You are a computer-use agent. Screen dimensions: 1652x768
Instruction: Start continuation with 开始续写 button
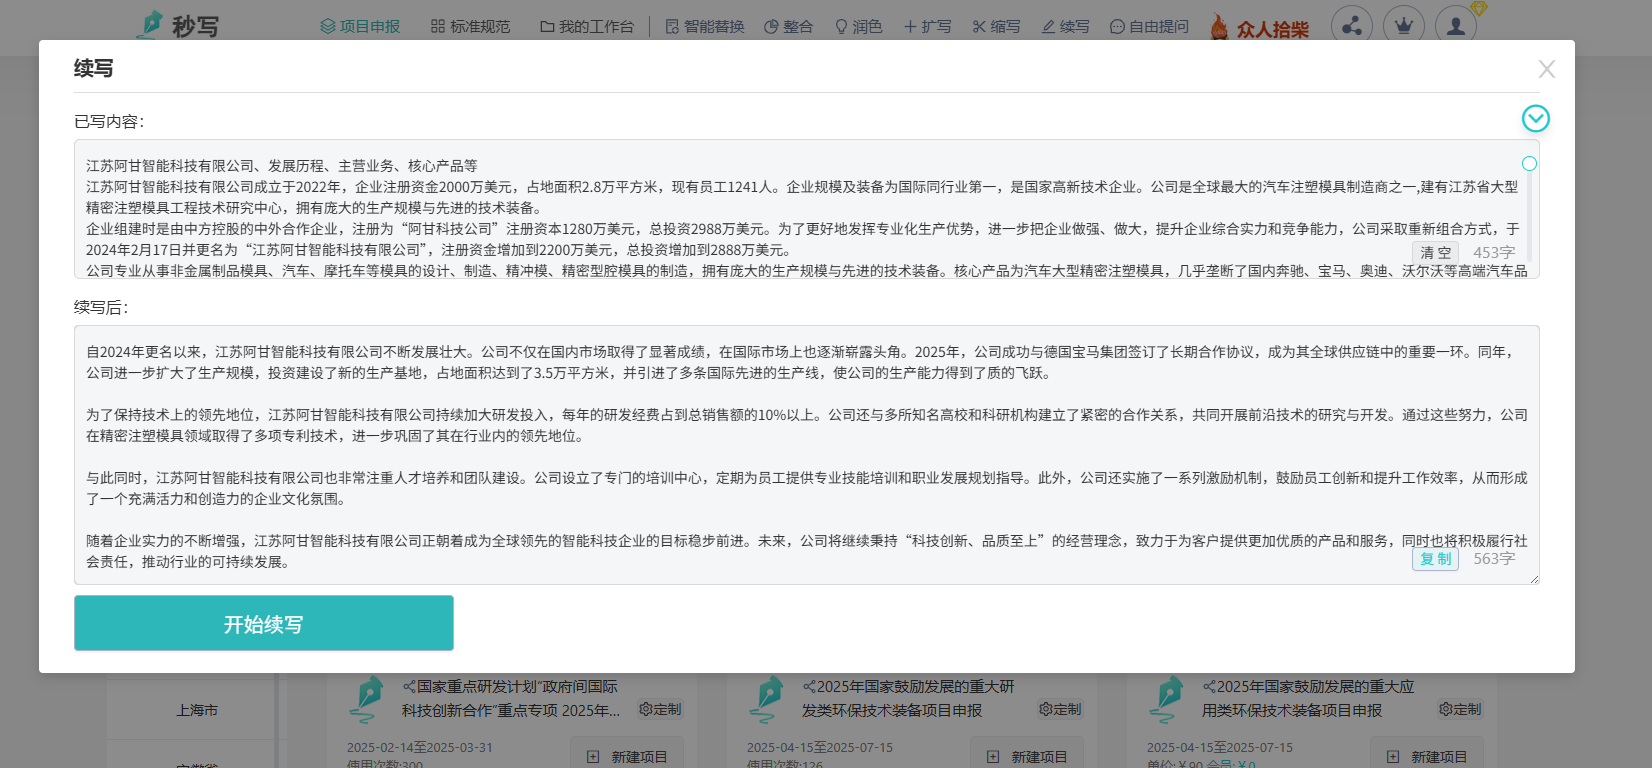(x=264, y=623)
